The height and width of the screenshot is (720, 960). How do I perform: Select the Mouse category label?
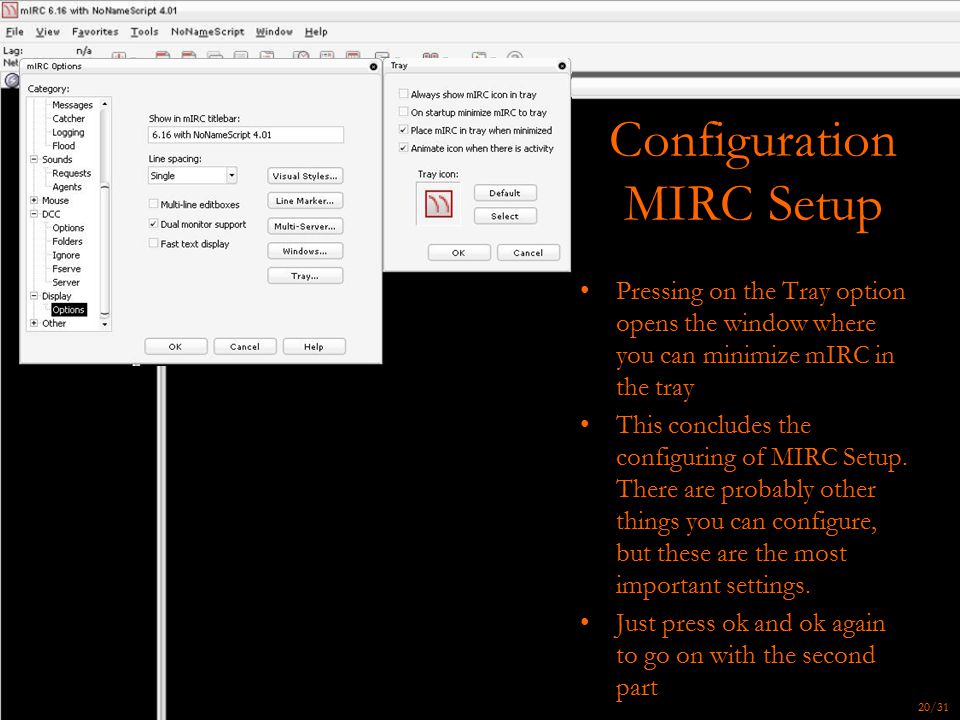click(x=55, y=200)
